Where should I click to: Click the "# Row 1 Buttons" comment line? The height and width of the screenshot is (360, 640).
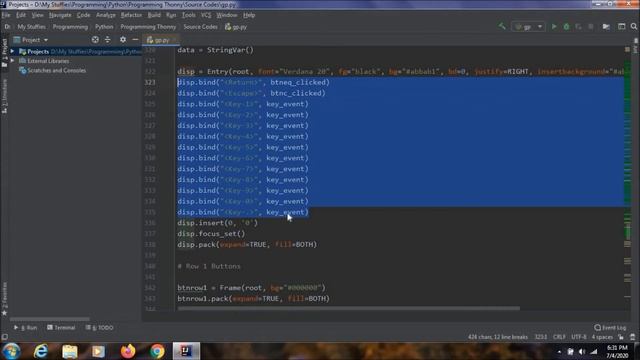[x=209, y=266]
